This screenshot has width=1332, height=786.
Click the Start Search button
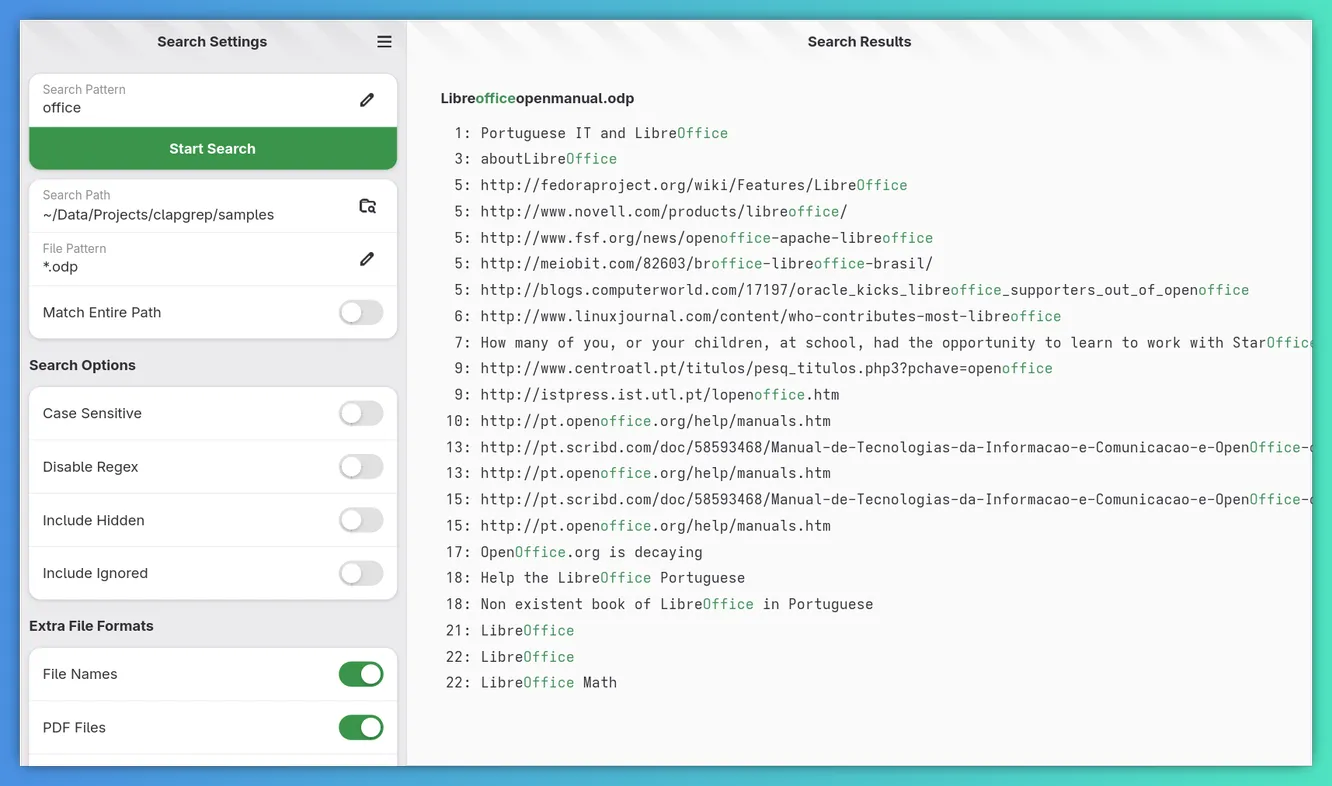click(213, 148)
